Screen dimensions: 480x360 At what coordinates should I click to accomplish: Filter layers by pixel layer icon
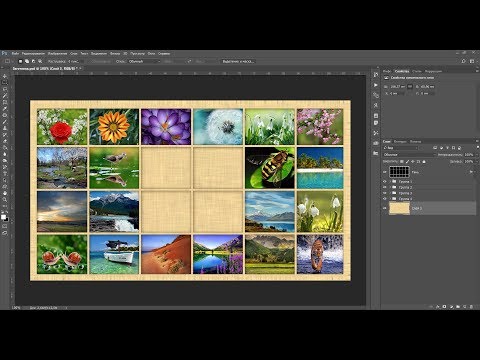435,148
